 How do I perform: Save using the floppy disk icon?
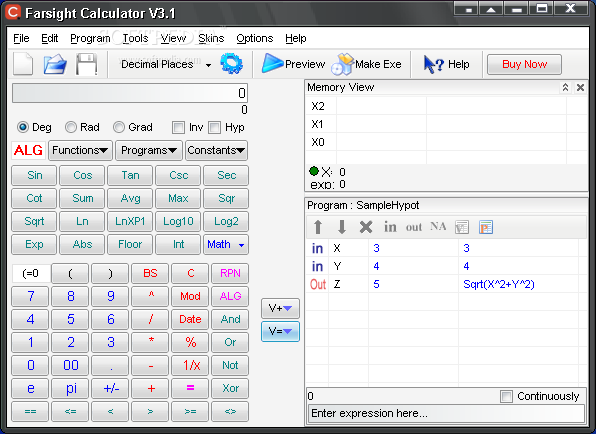click(x=87, y=64)
